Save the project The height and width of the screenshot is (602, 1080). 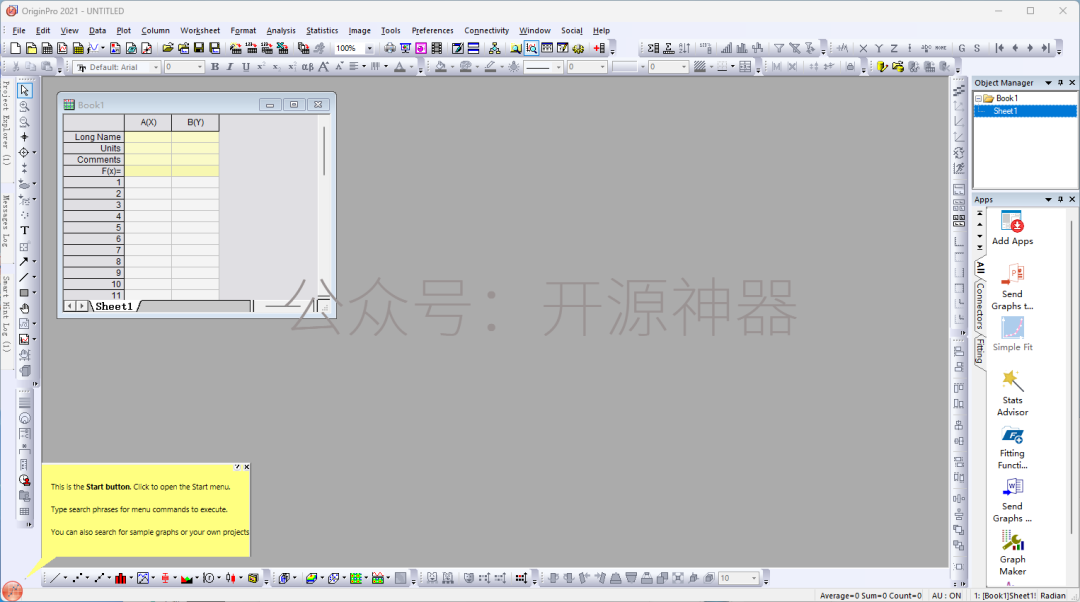[199, 48]
